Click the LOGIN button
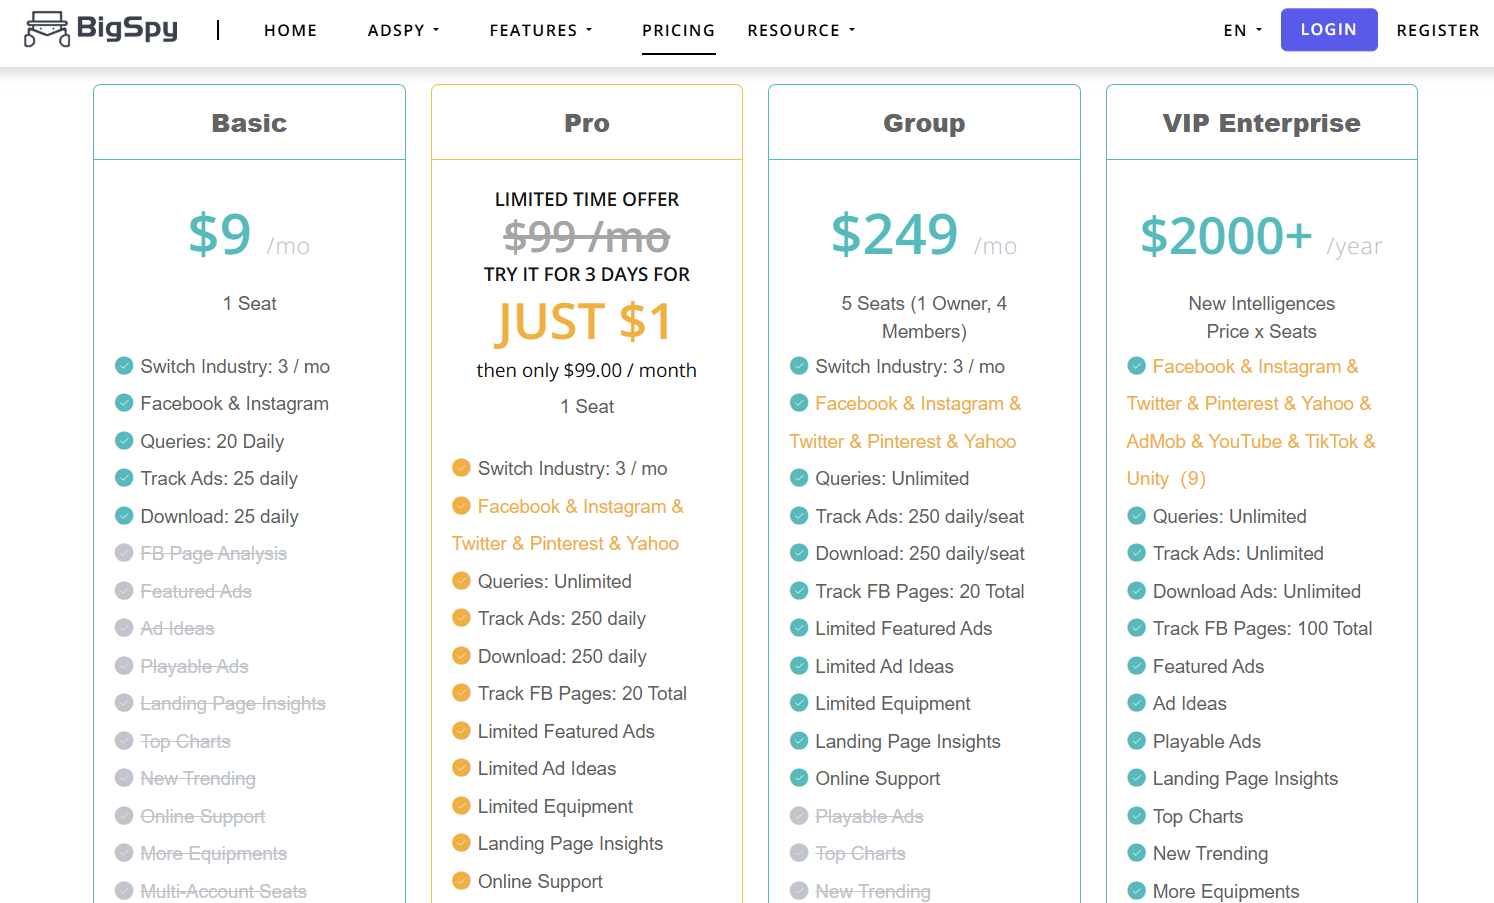The width and height of the screenshot is (1494, 903). (x=1329, y=30)
